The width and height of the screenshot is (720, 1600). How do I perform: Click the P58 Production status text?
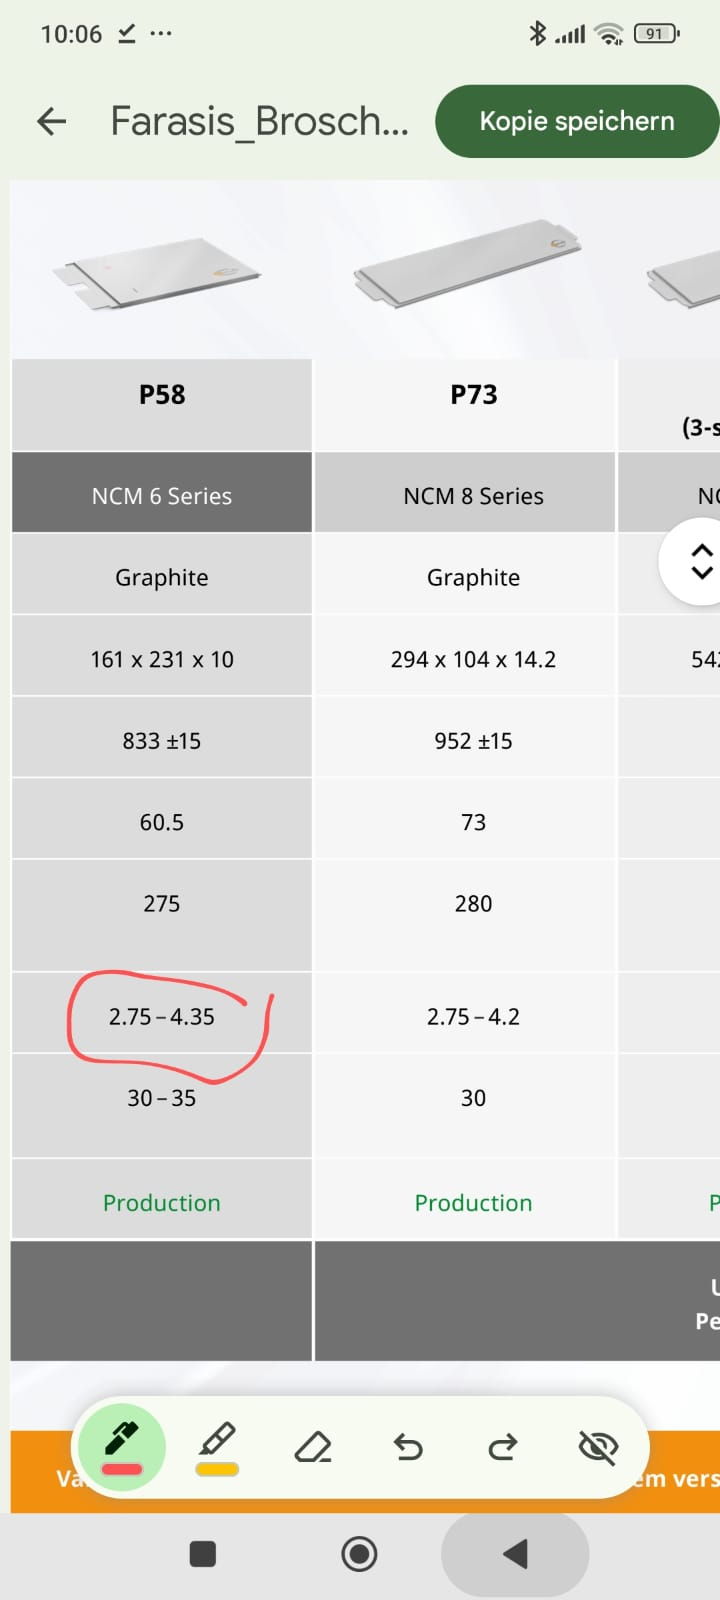162,1203
